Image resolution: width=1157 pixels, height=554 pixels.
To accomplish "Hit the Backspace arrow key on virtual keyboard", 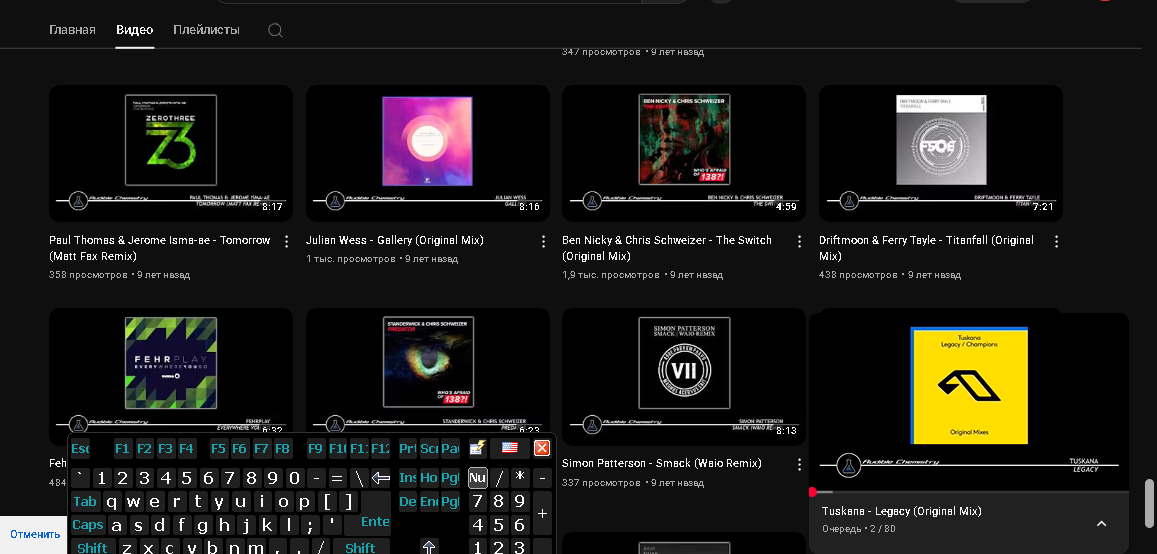I will [x=380, y=478].
